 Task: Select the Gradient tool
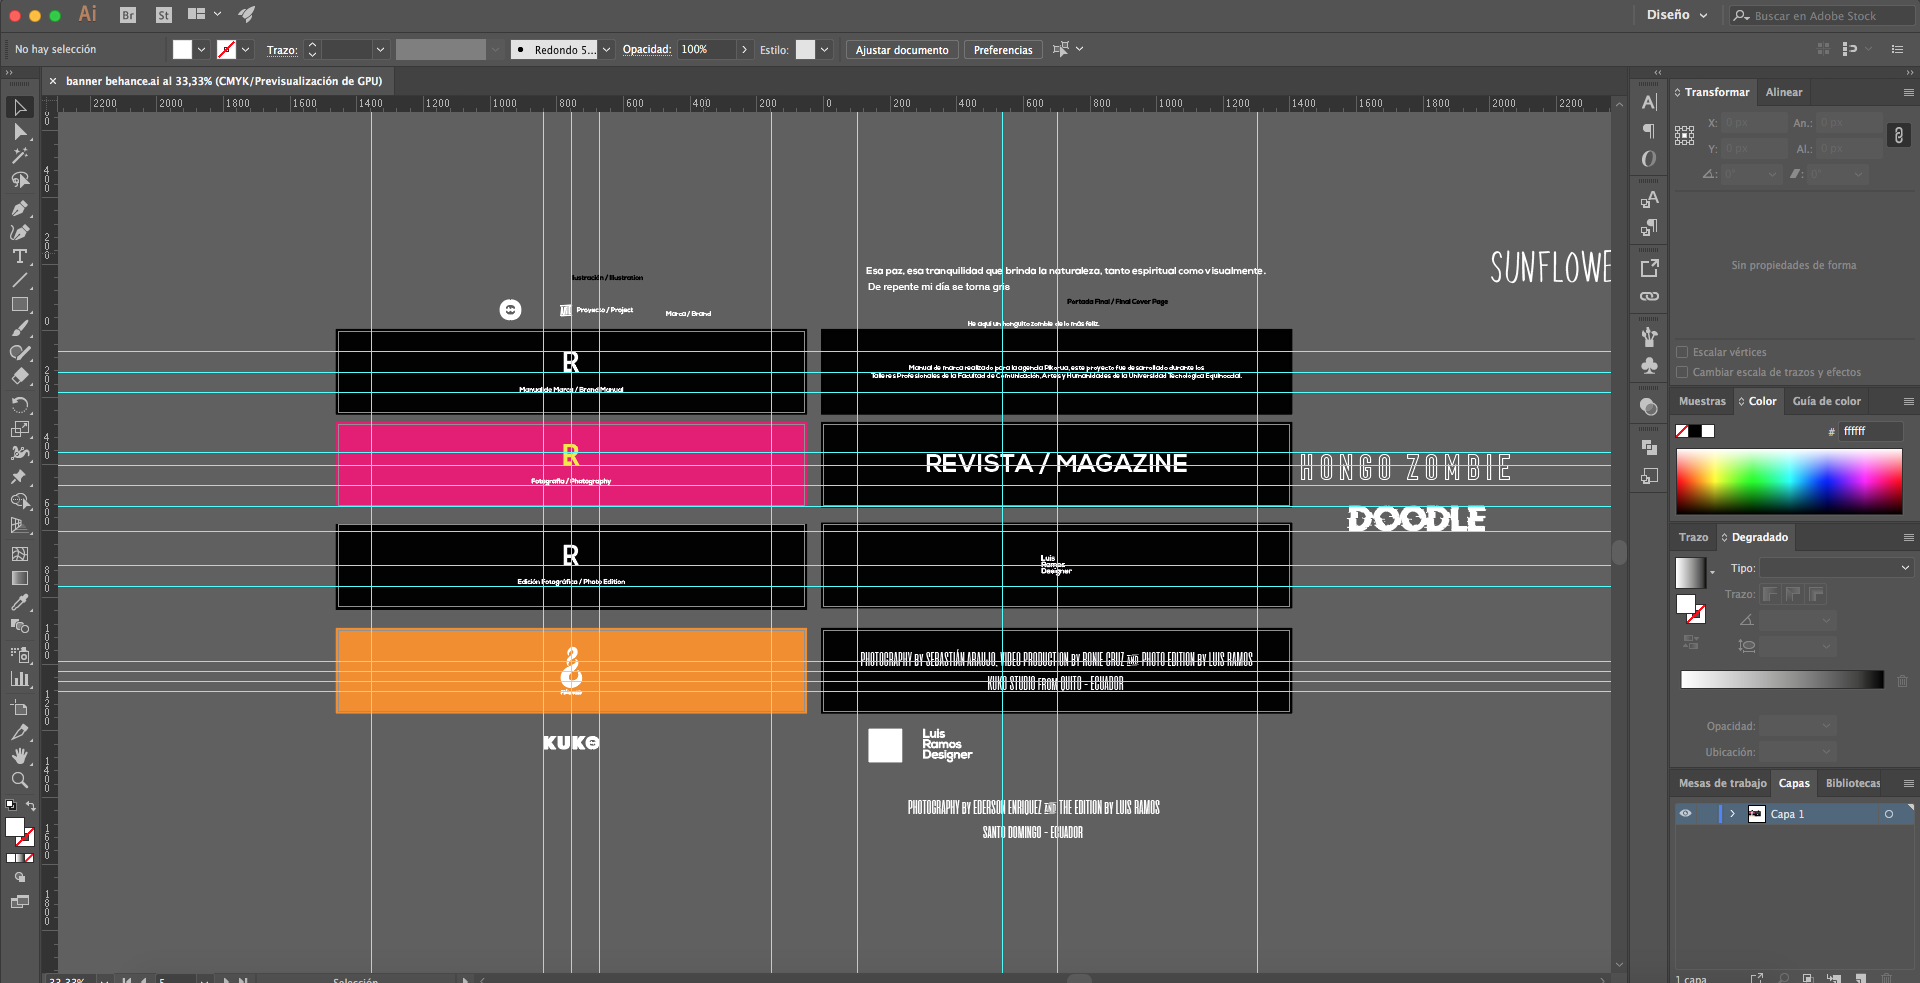coord(19,578)
